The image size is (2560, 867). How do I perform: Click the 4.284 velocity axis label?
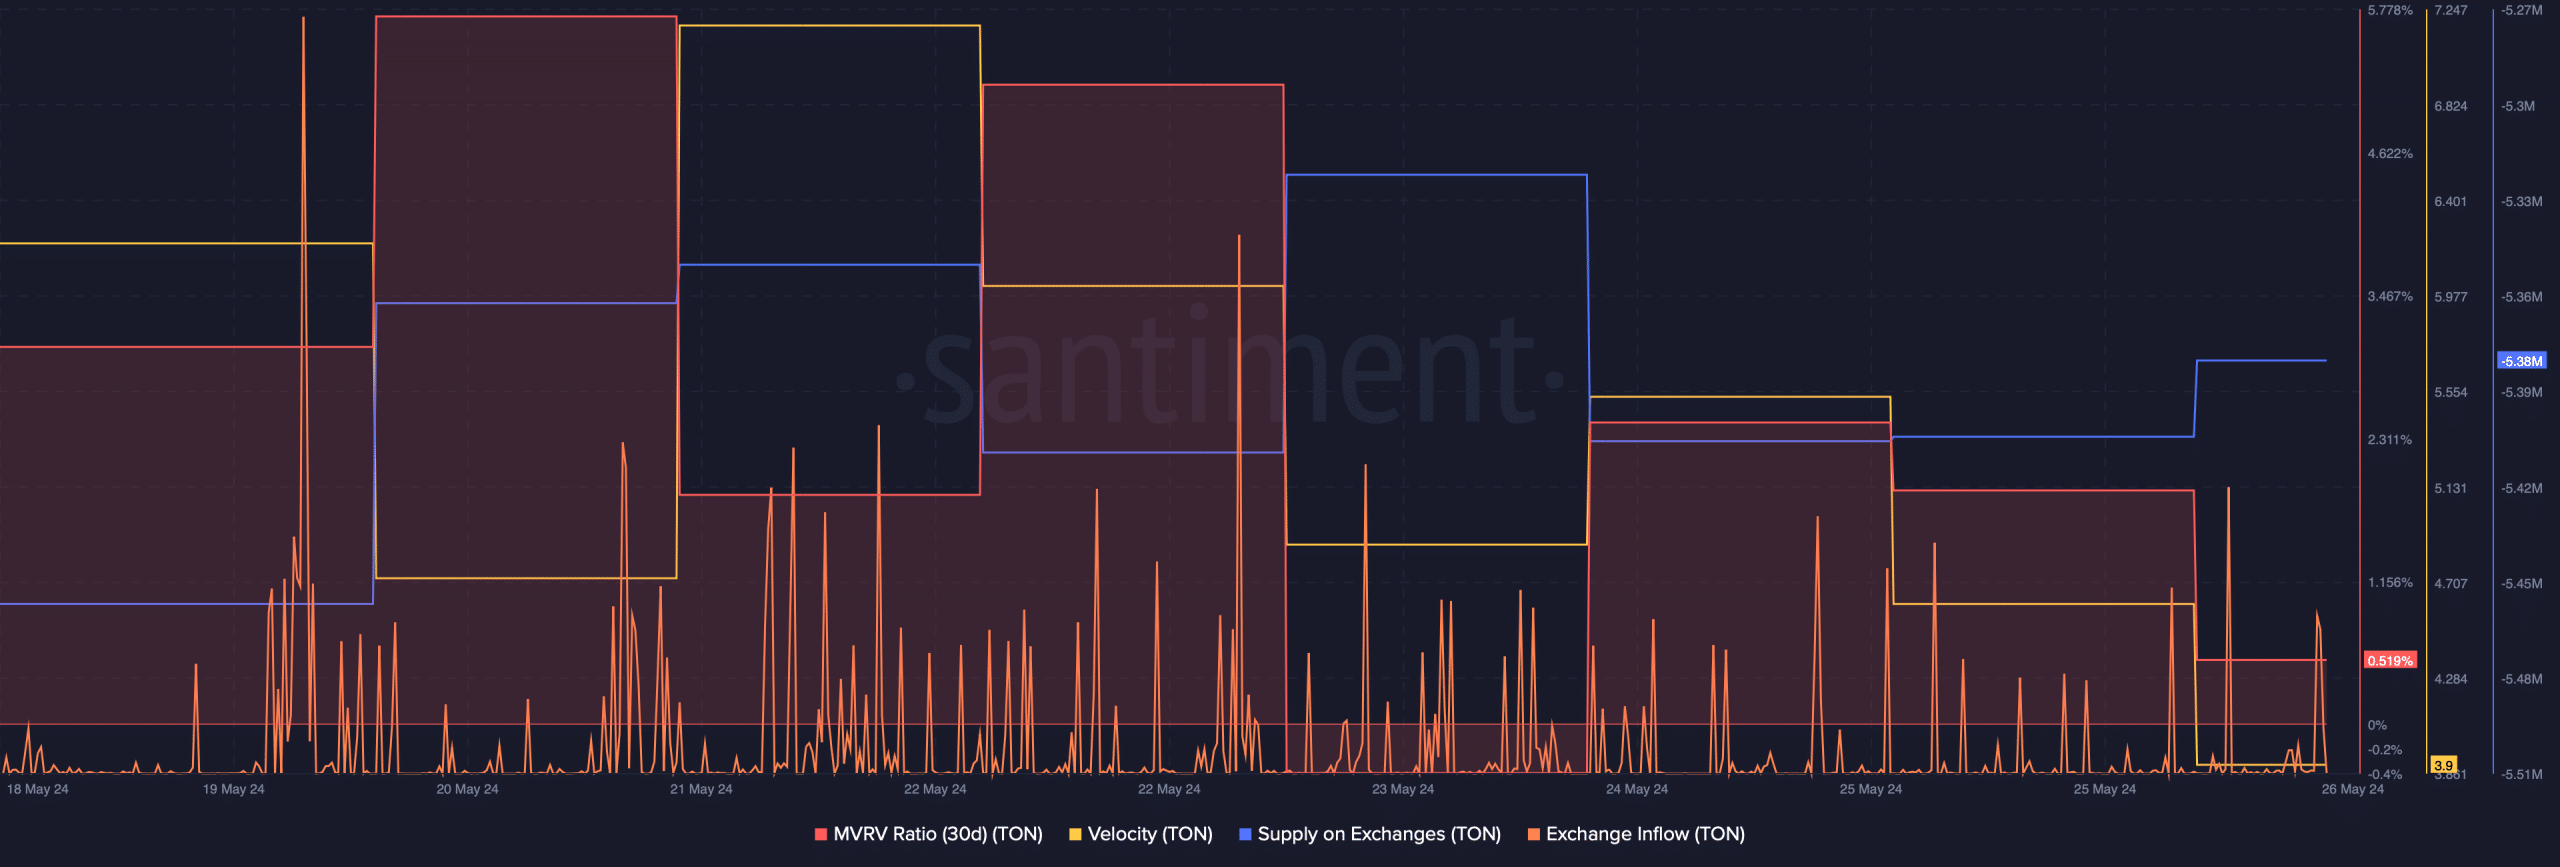(2451, 679)
